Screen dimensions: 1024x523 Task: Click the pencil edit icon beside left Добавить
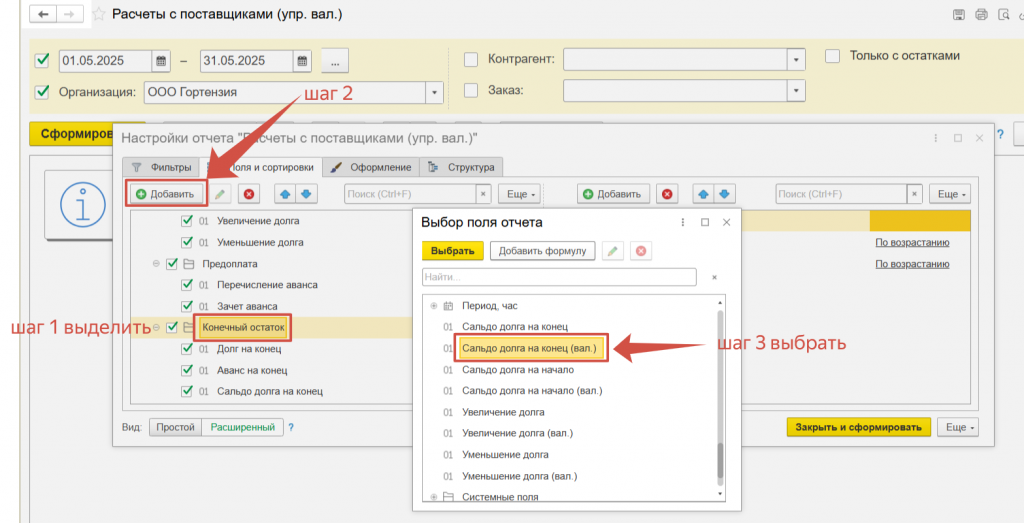pos(220,193)
